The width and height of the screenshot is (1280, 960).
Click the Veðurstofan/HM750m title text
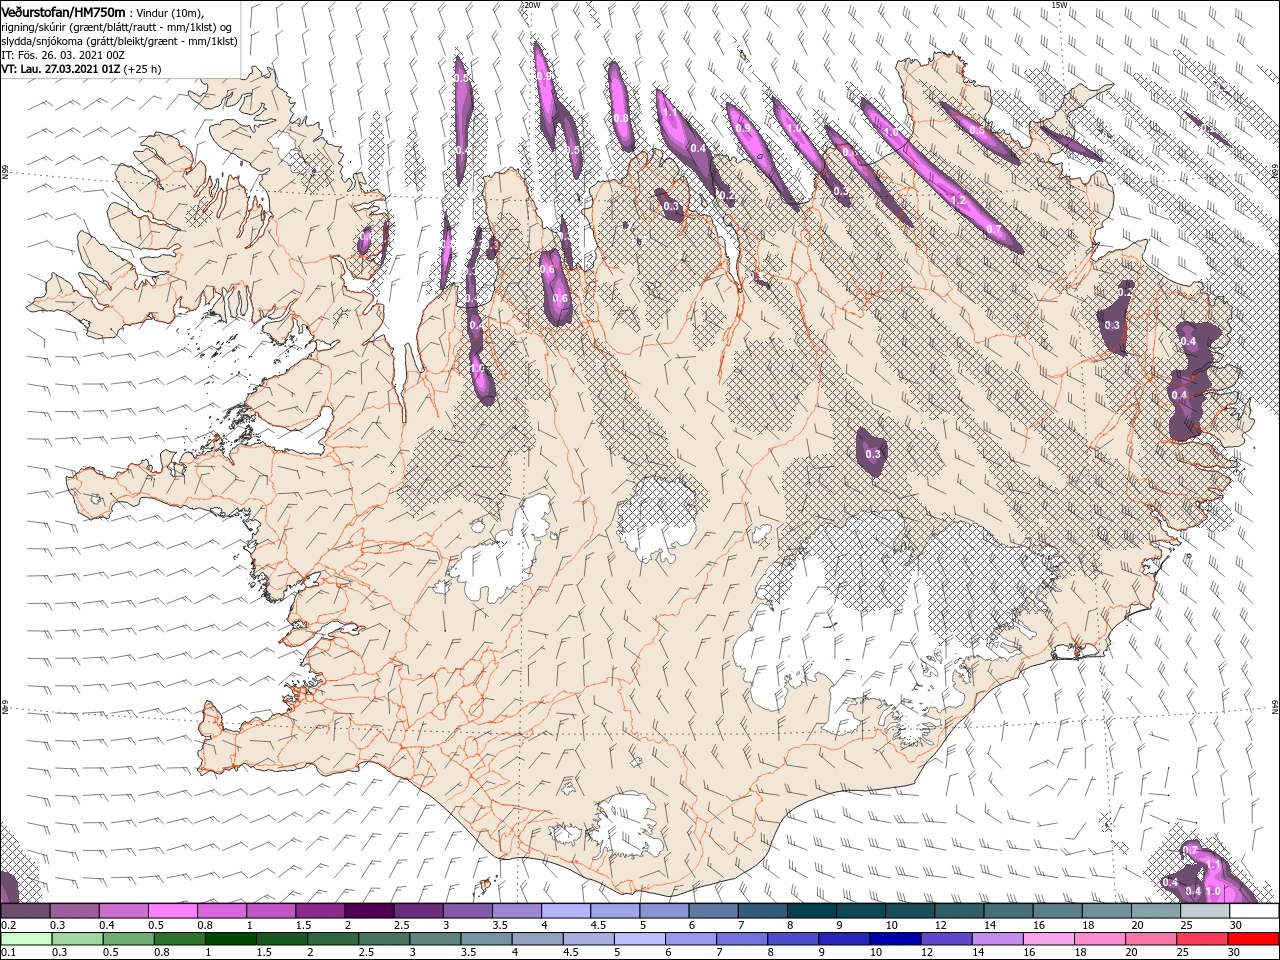(64, 12)
